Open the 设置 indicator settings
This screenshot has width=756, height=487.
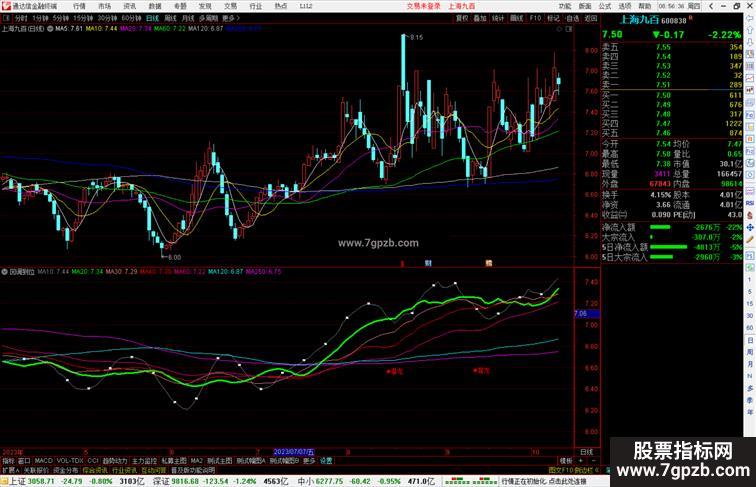click(326, 460)
